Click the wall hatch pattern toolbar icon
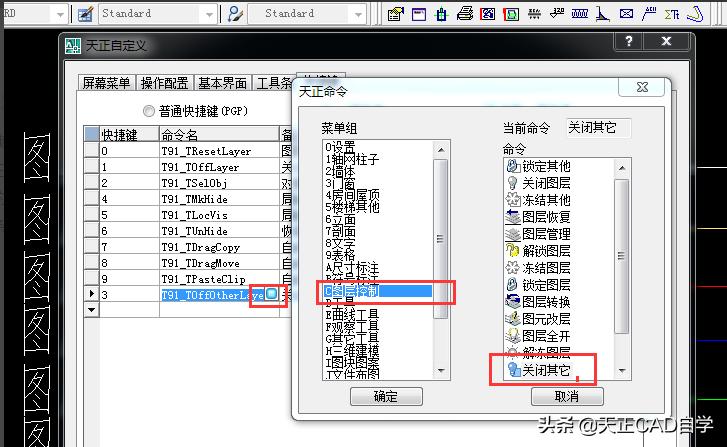Screen dimensions: 727x447 pos(580,14)
